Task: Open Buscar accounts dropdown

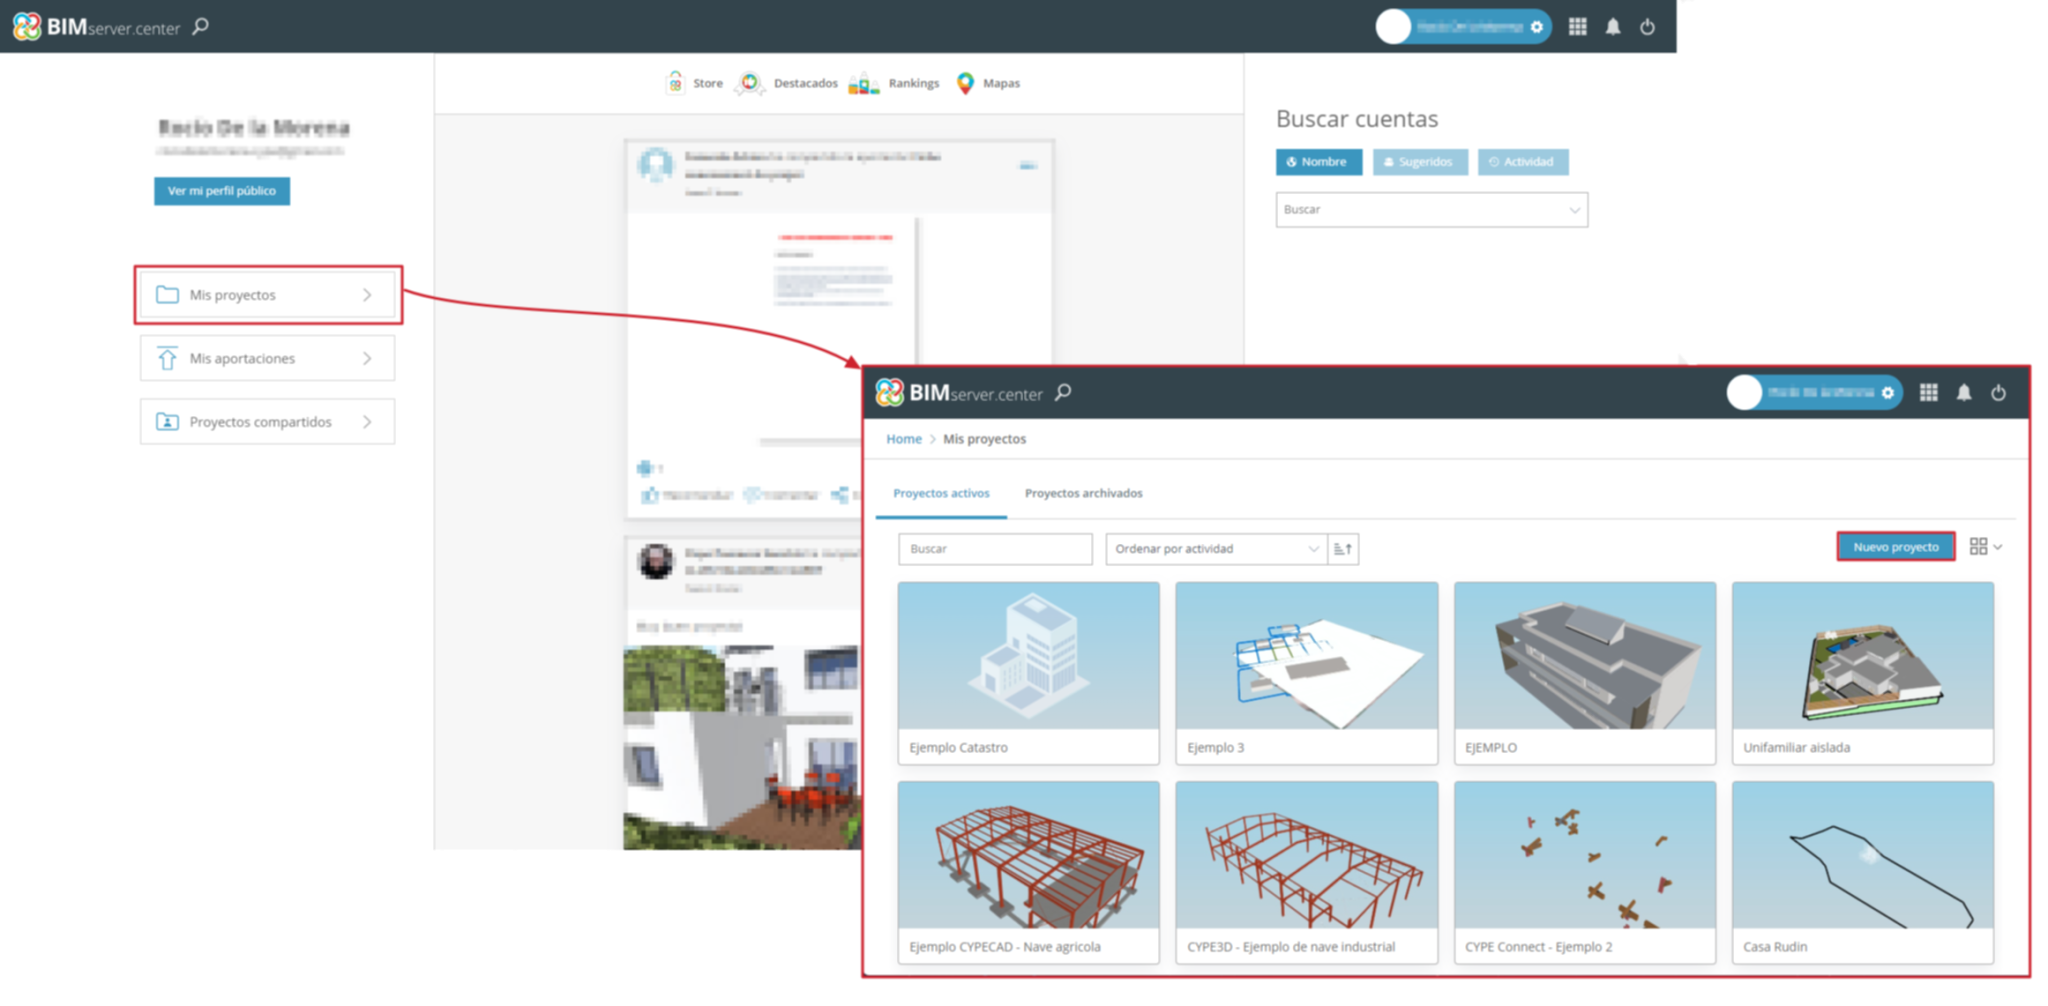Action: pyautogui.click(x=1431, y=210)
